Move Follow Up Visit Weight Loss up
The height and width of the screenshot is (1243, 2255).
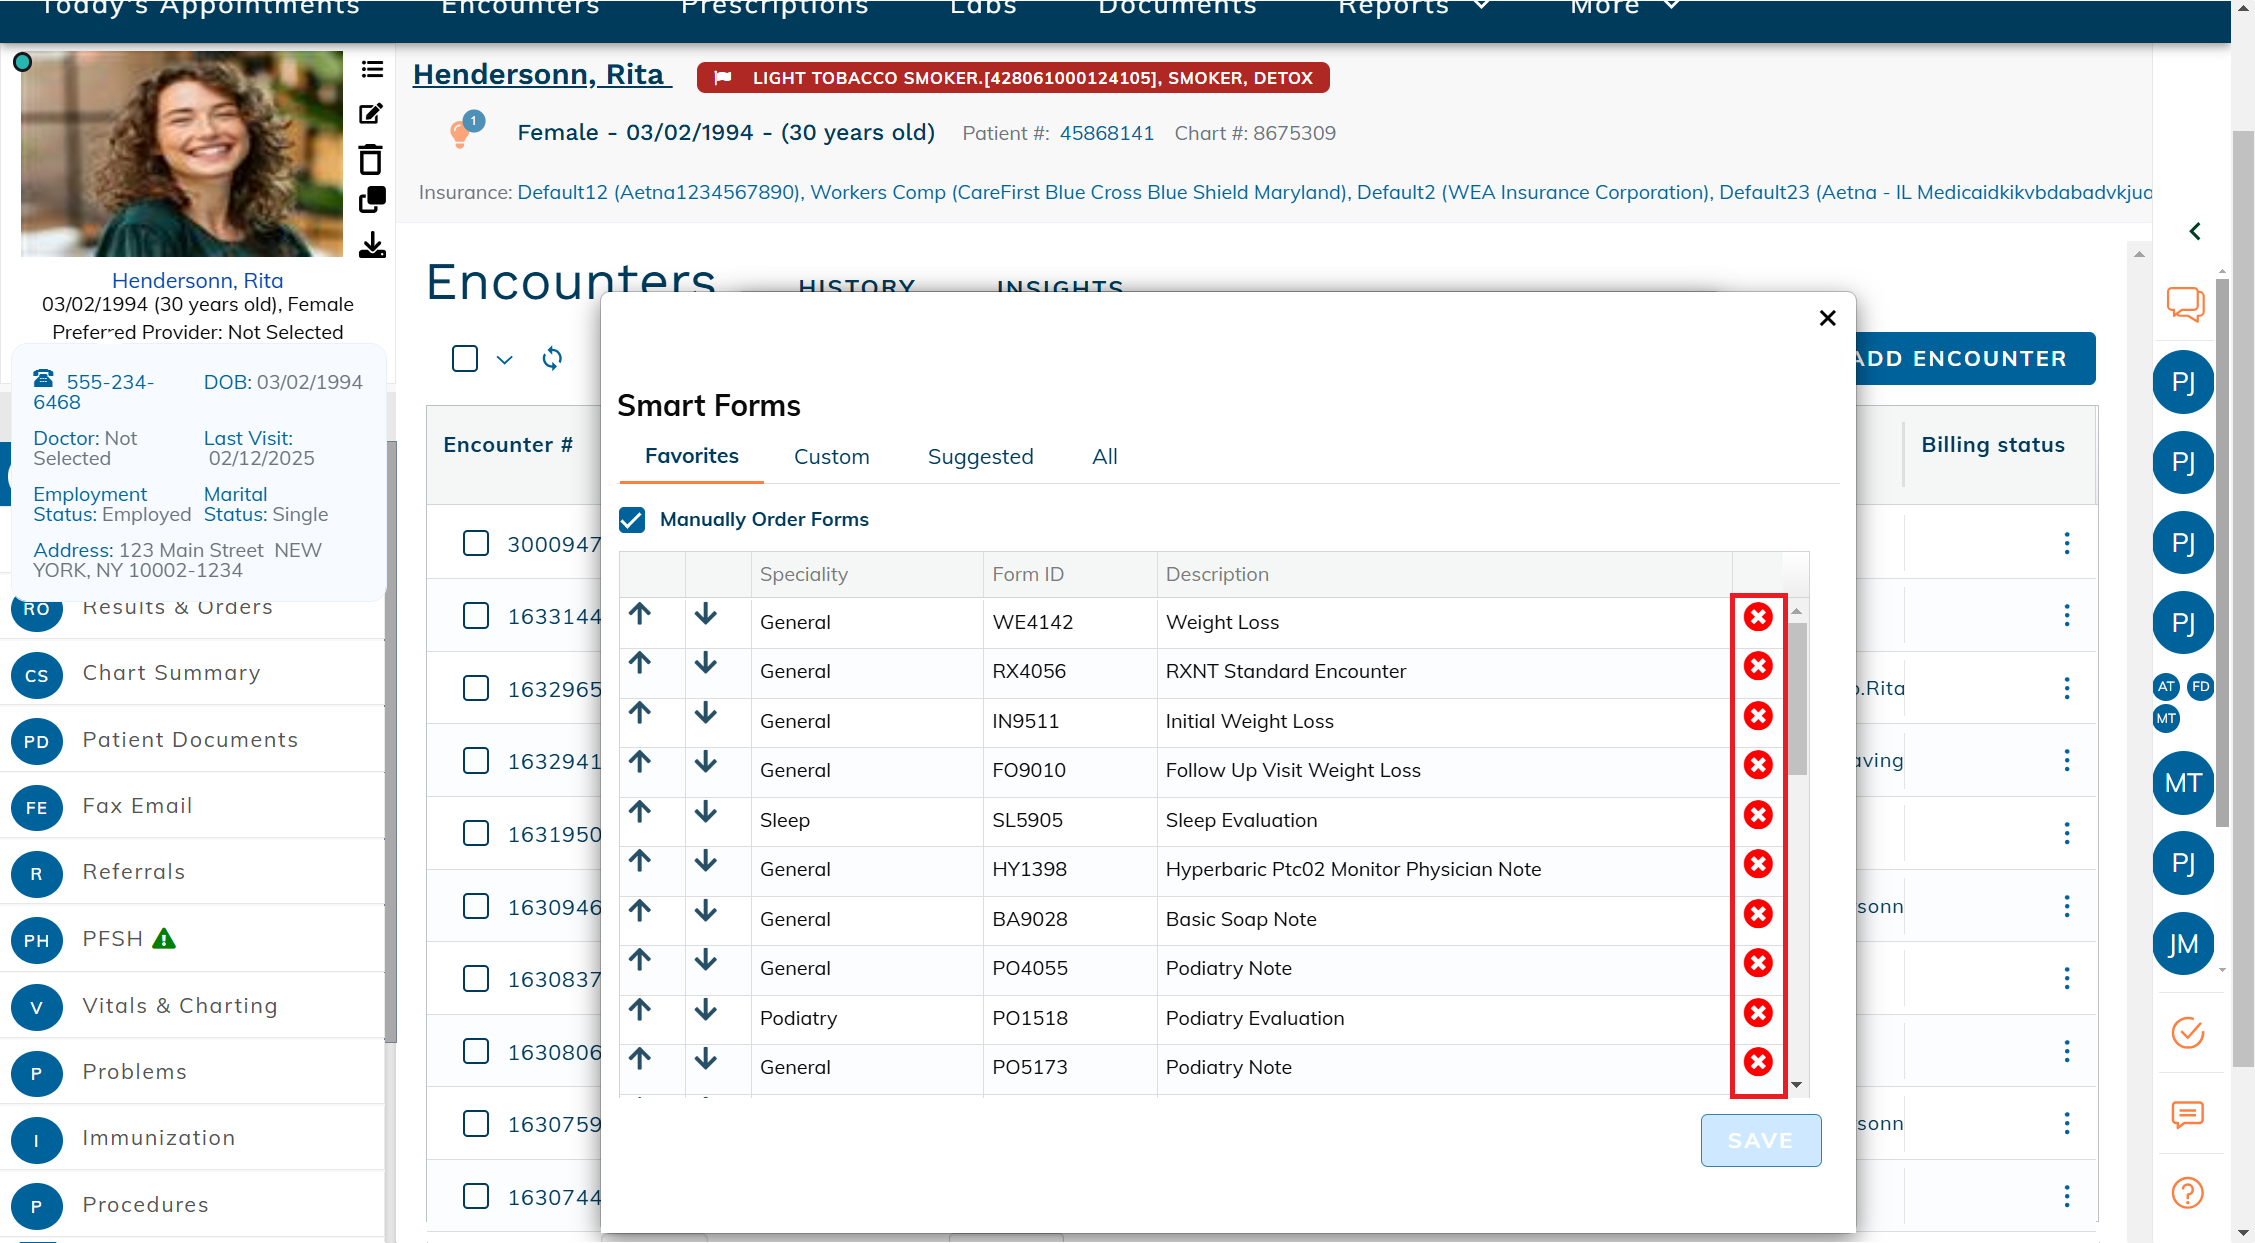tap(640, 762)
